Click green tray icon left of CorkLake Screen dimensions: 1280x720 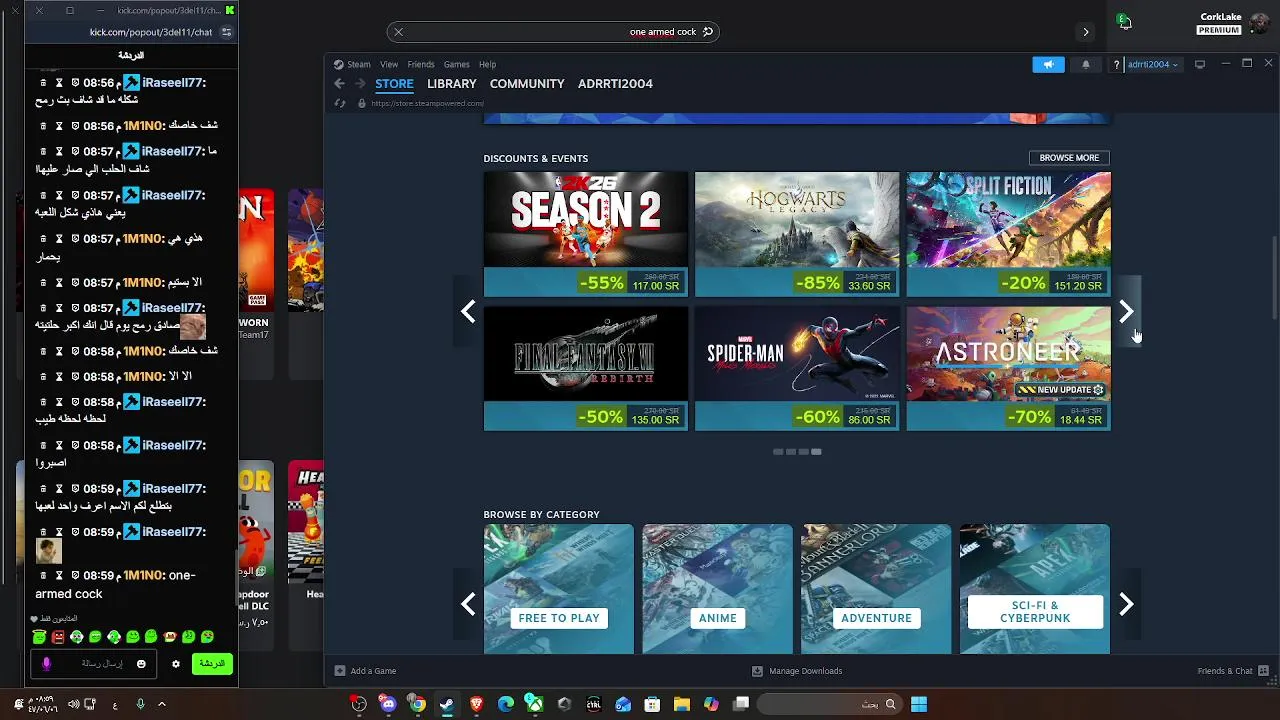pyautogui.click(x=1124, y=21)
